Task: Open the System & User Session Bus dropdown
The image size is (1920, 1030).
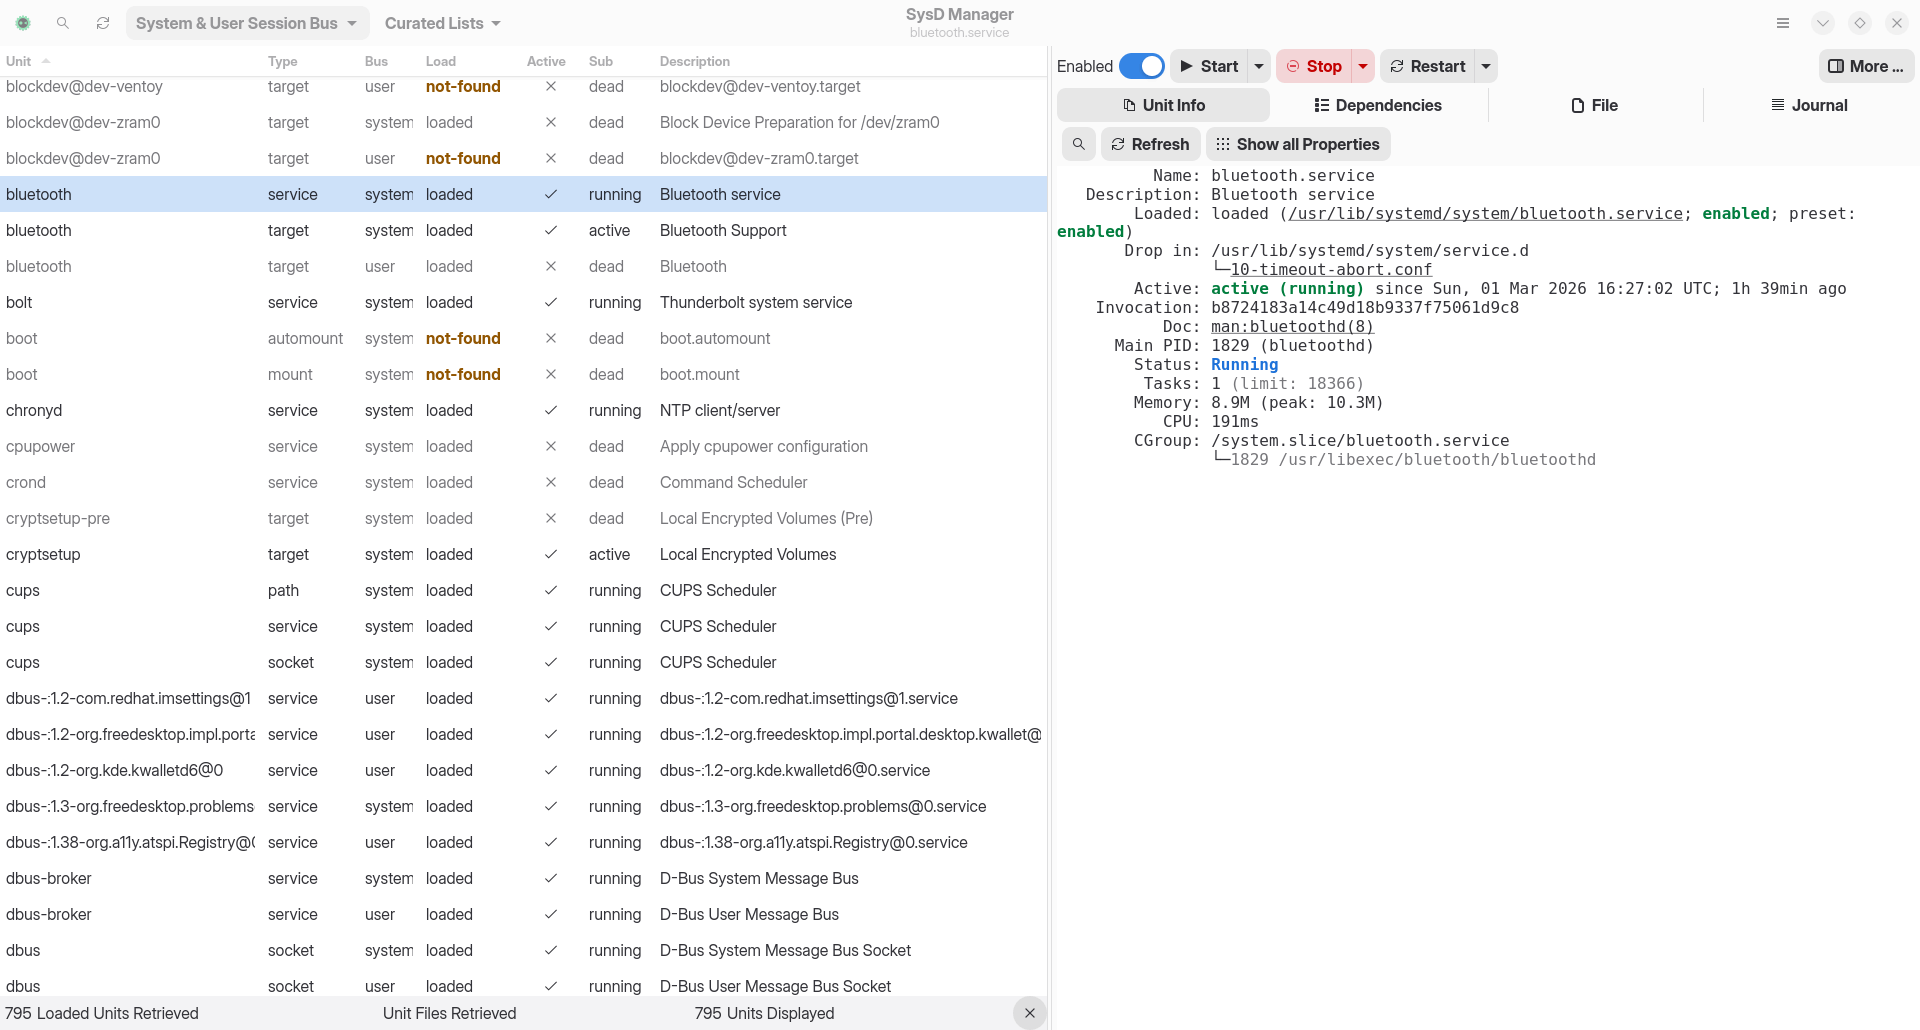Action: pos(247,23)
